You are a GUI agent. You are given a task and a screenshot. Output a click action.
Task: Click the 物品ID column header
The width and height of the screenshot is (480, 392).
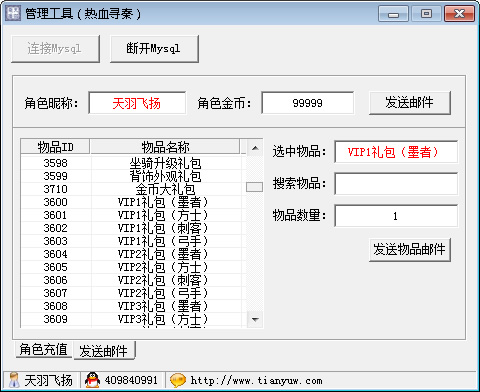coord(55,147)
